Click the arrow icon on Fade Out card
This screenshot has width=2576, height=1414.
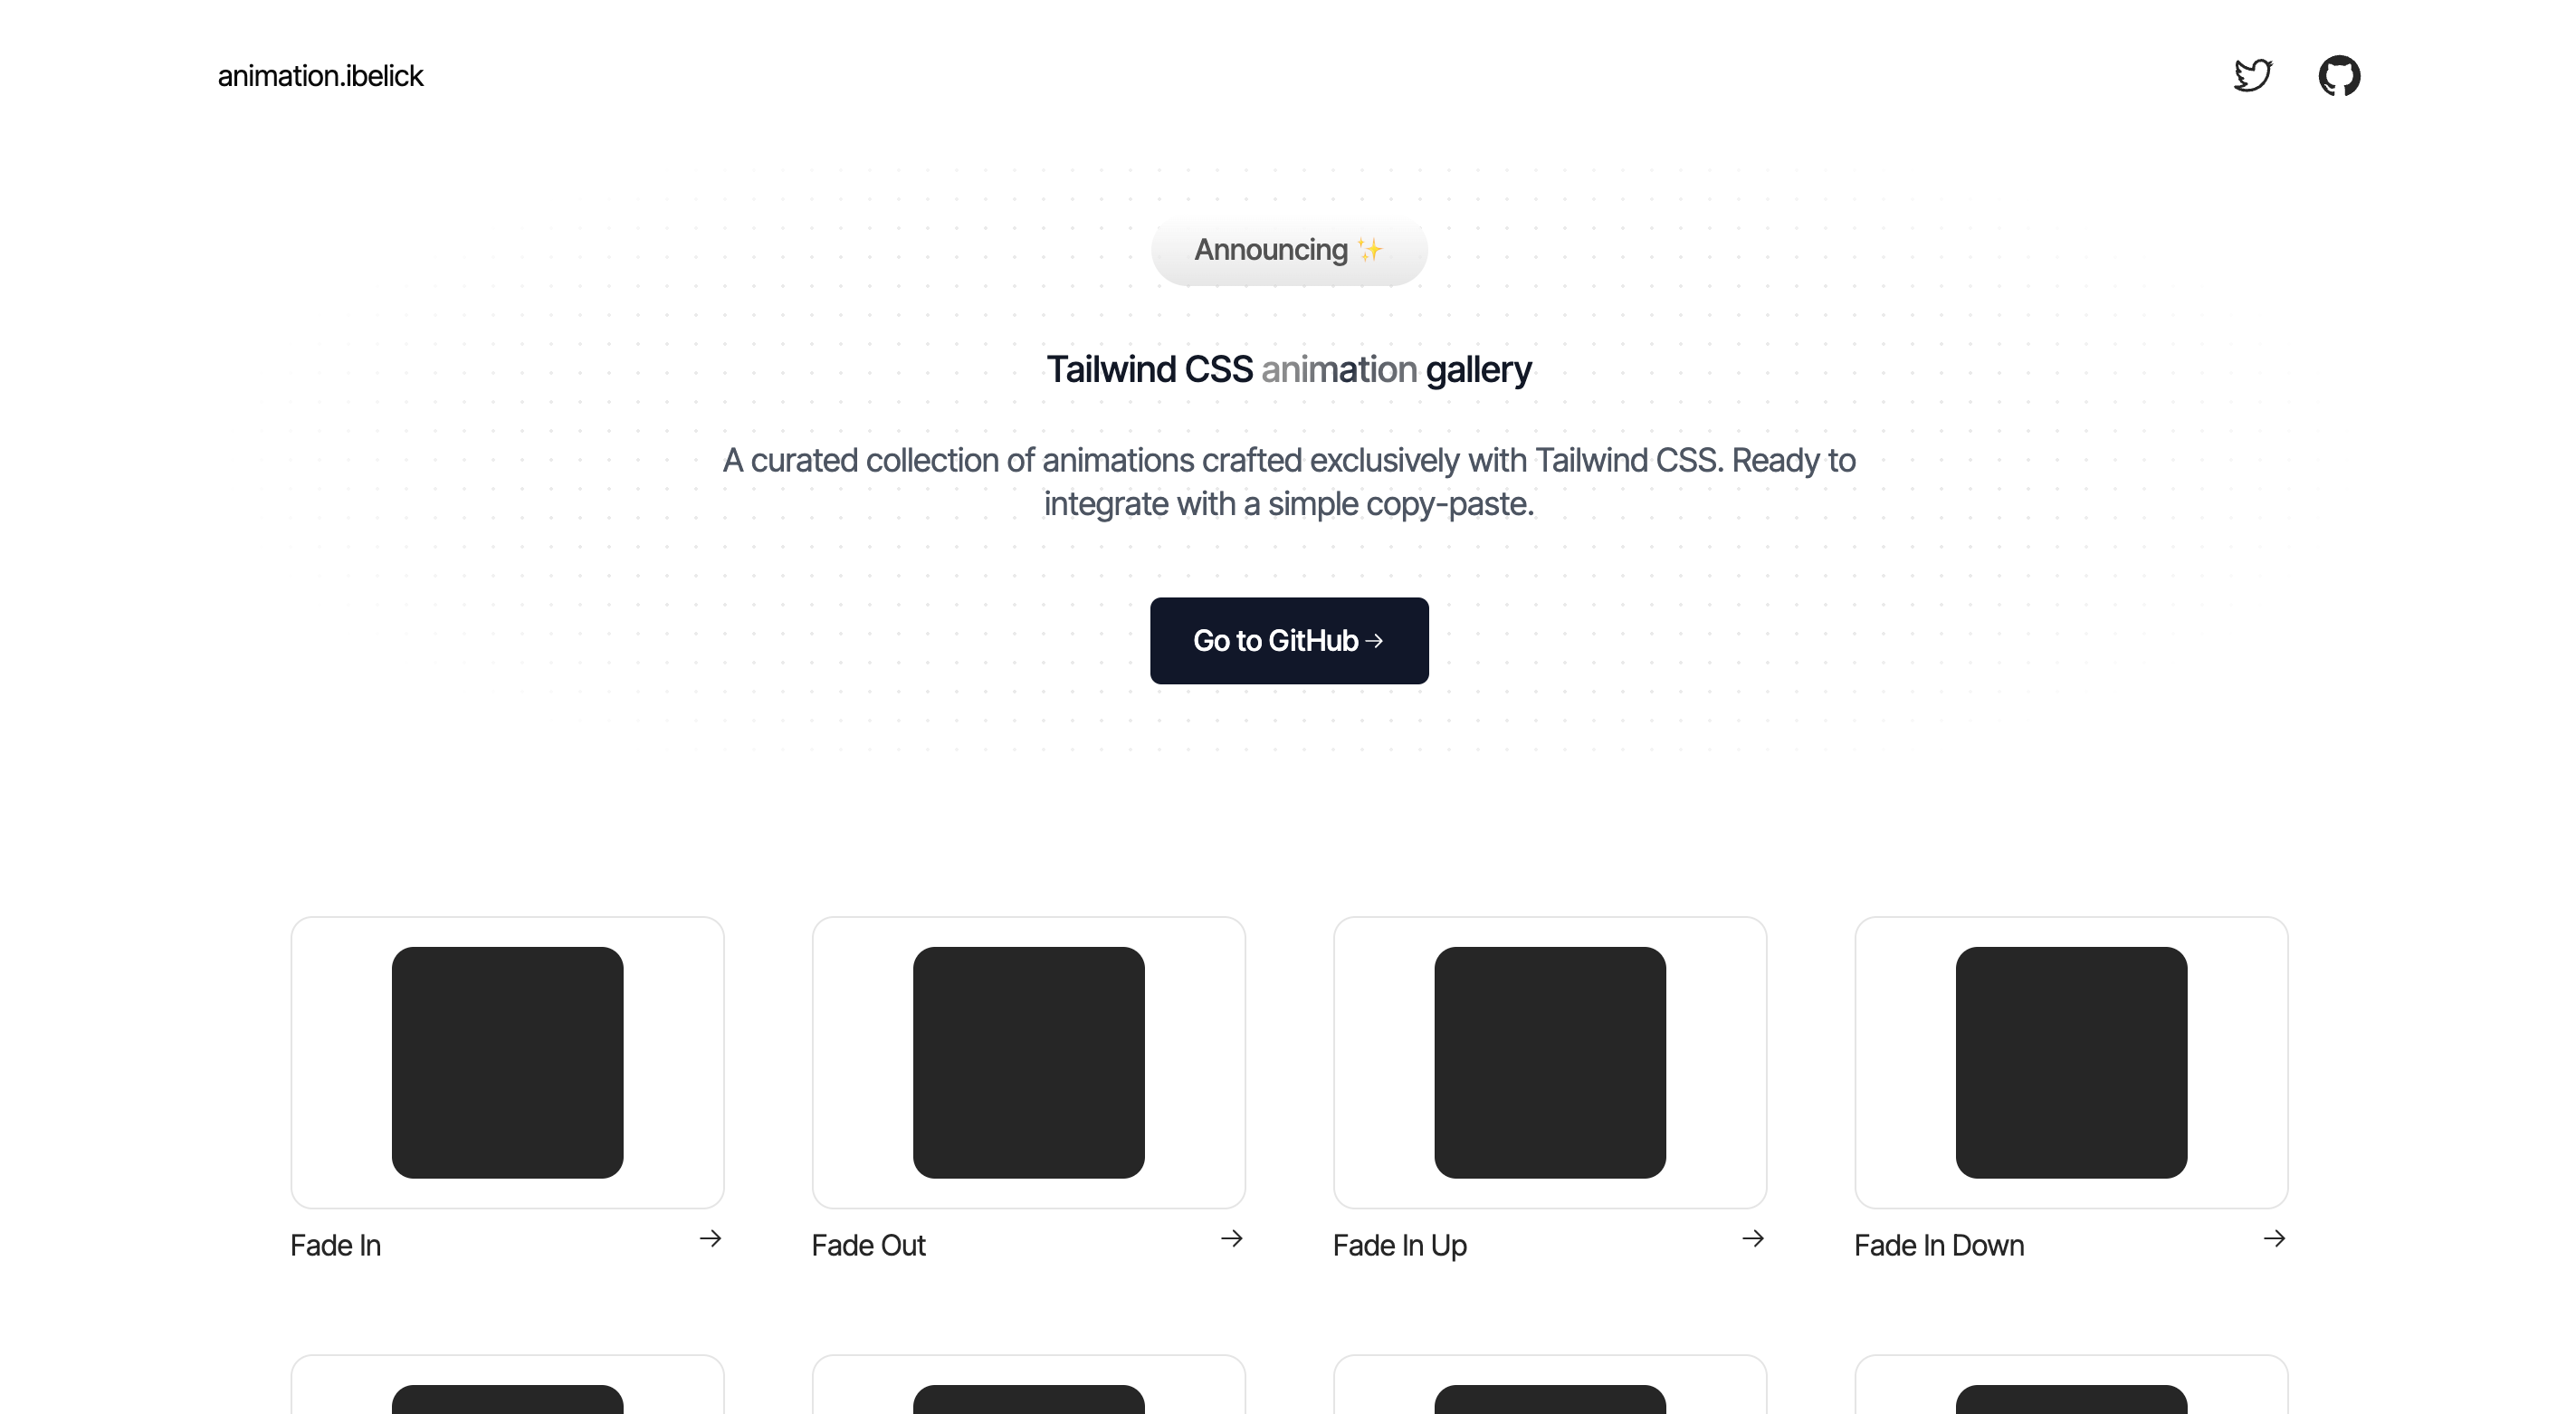pos(1232,1239)
